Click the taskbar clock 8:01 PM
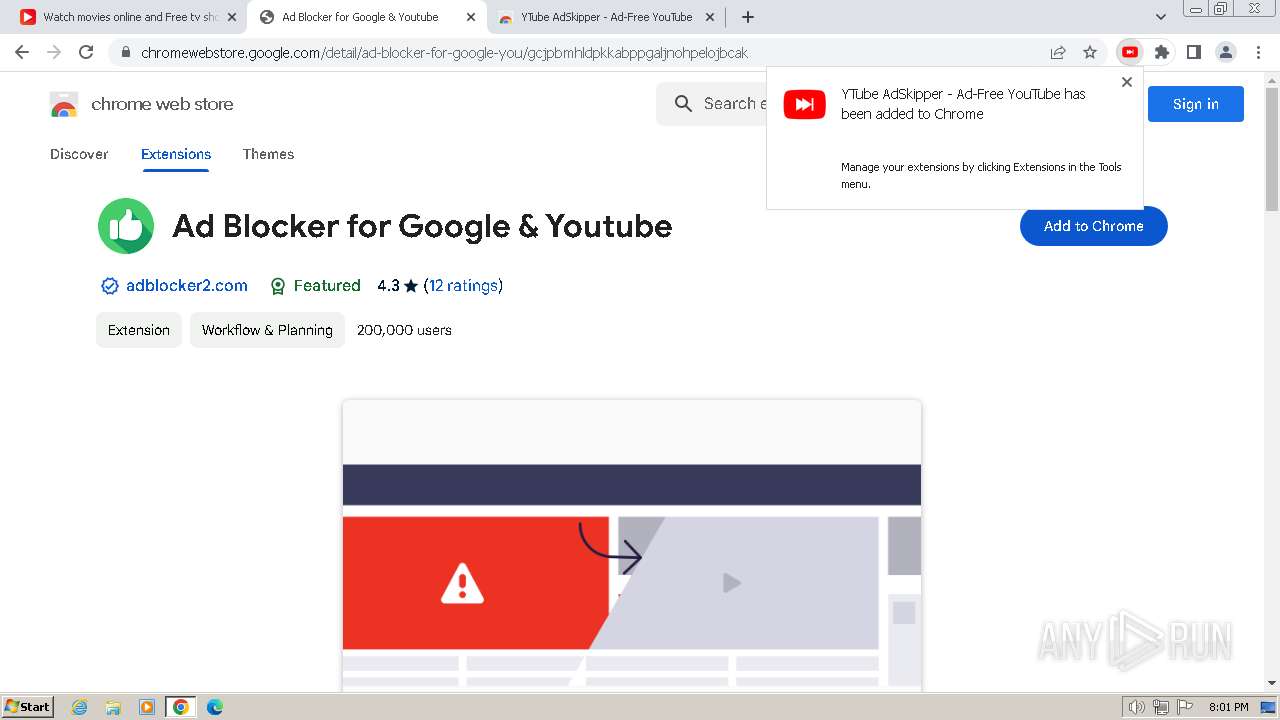The height and width of the screenshot is (720, 1280). click(x=1228, y=707)
